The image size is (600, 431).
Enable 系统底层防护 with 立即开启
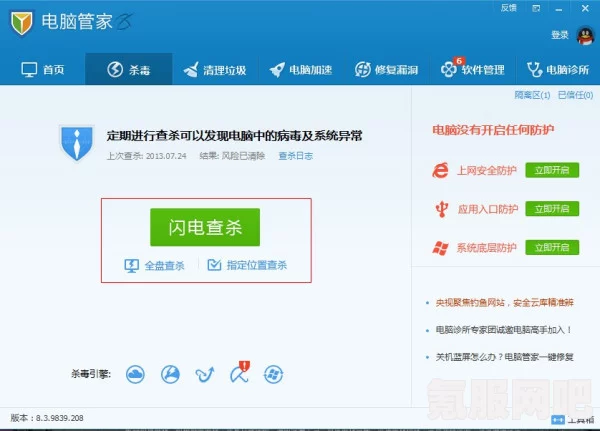click(552, 247)
